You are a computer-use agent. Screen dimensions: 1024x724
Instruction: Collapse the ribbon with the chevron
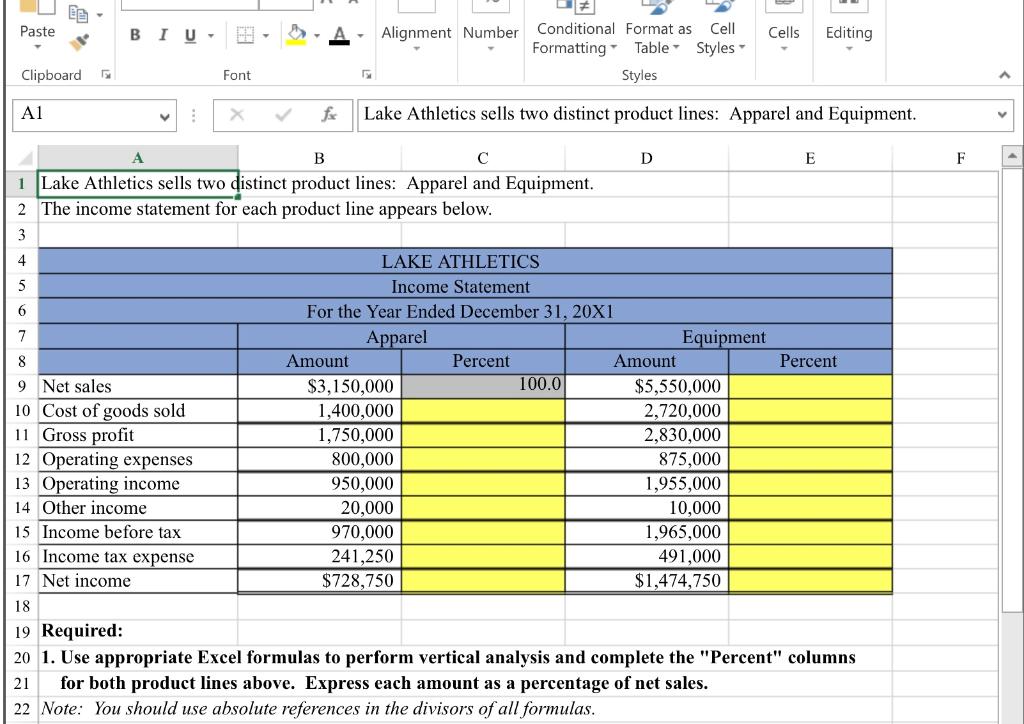pos(1004,75)
